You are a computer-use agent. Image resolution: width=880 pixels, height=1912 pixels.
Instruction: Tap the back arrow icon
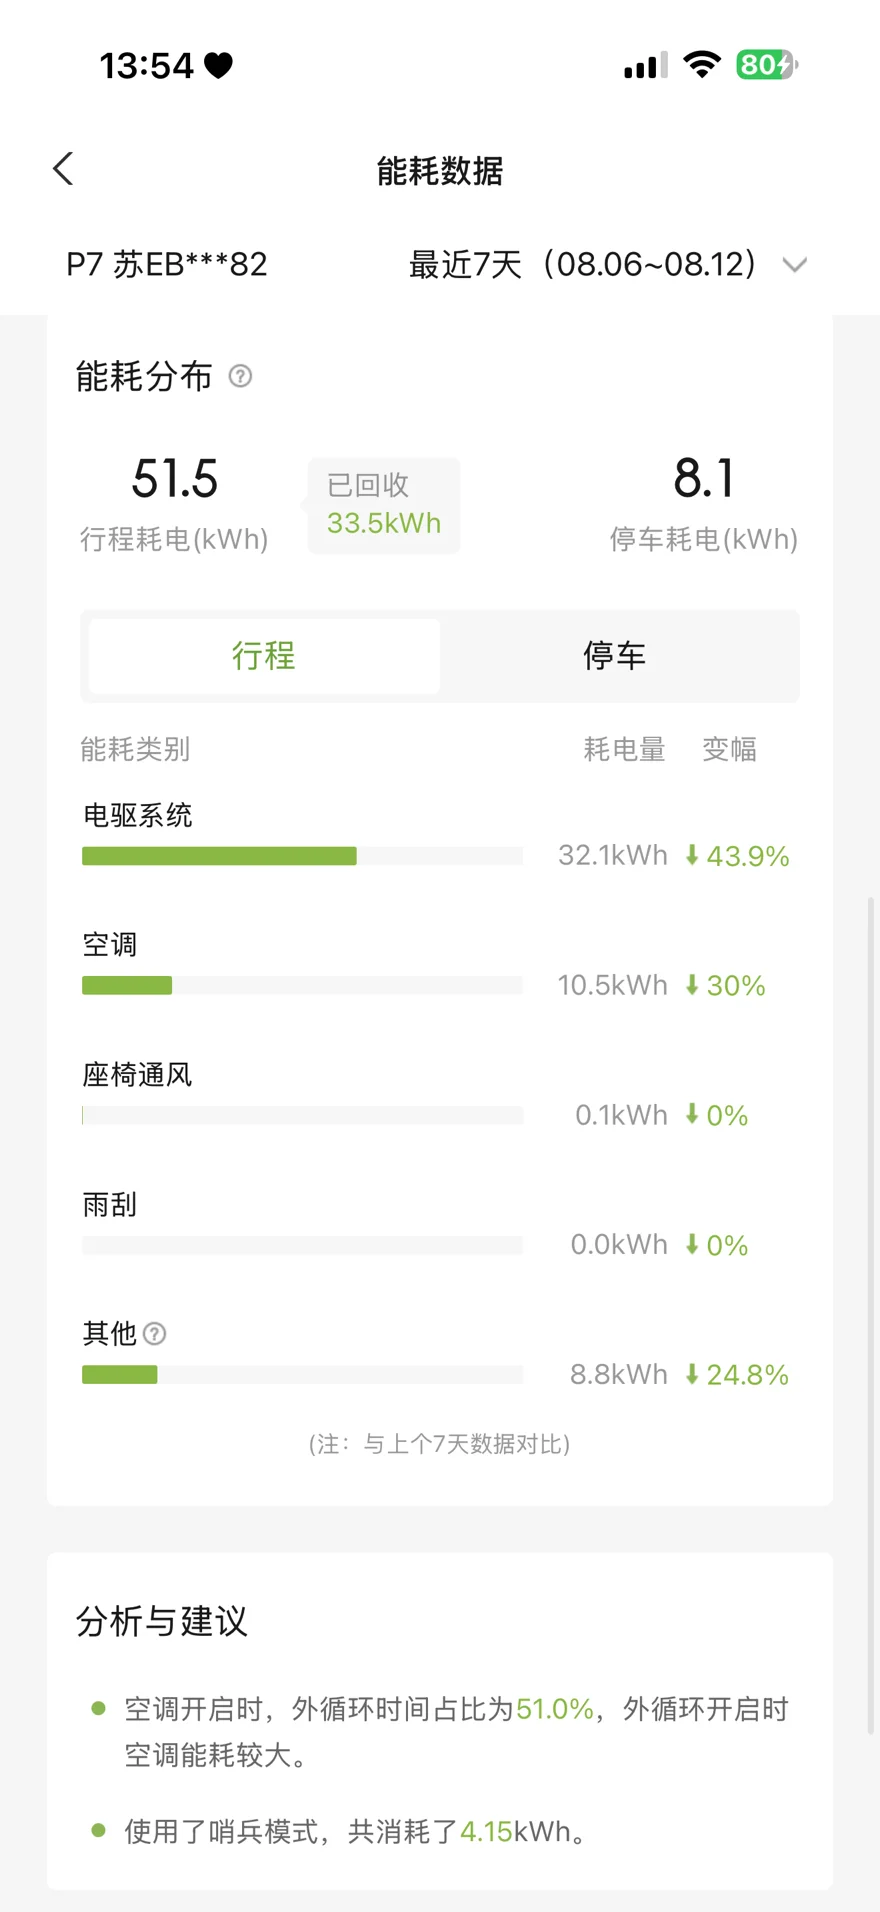(63, 169)
